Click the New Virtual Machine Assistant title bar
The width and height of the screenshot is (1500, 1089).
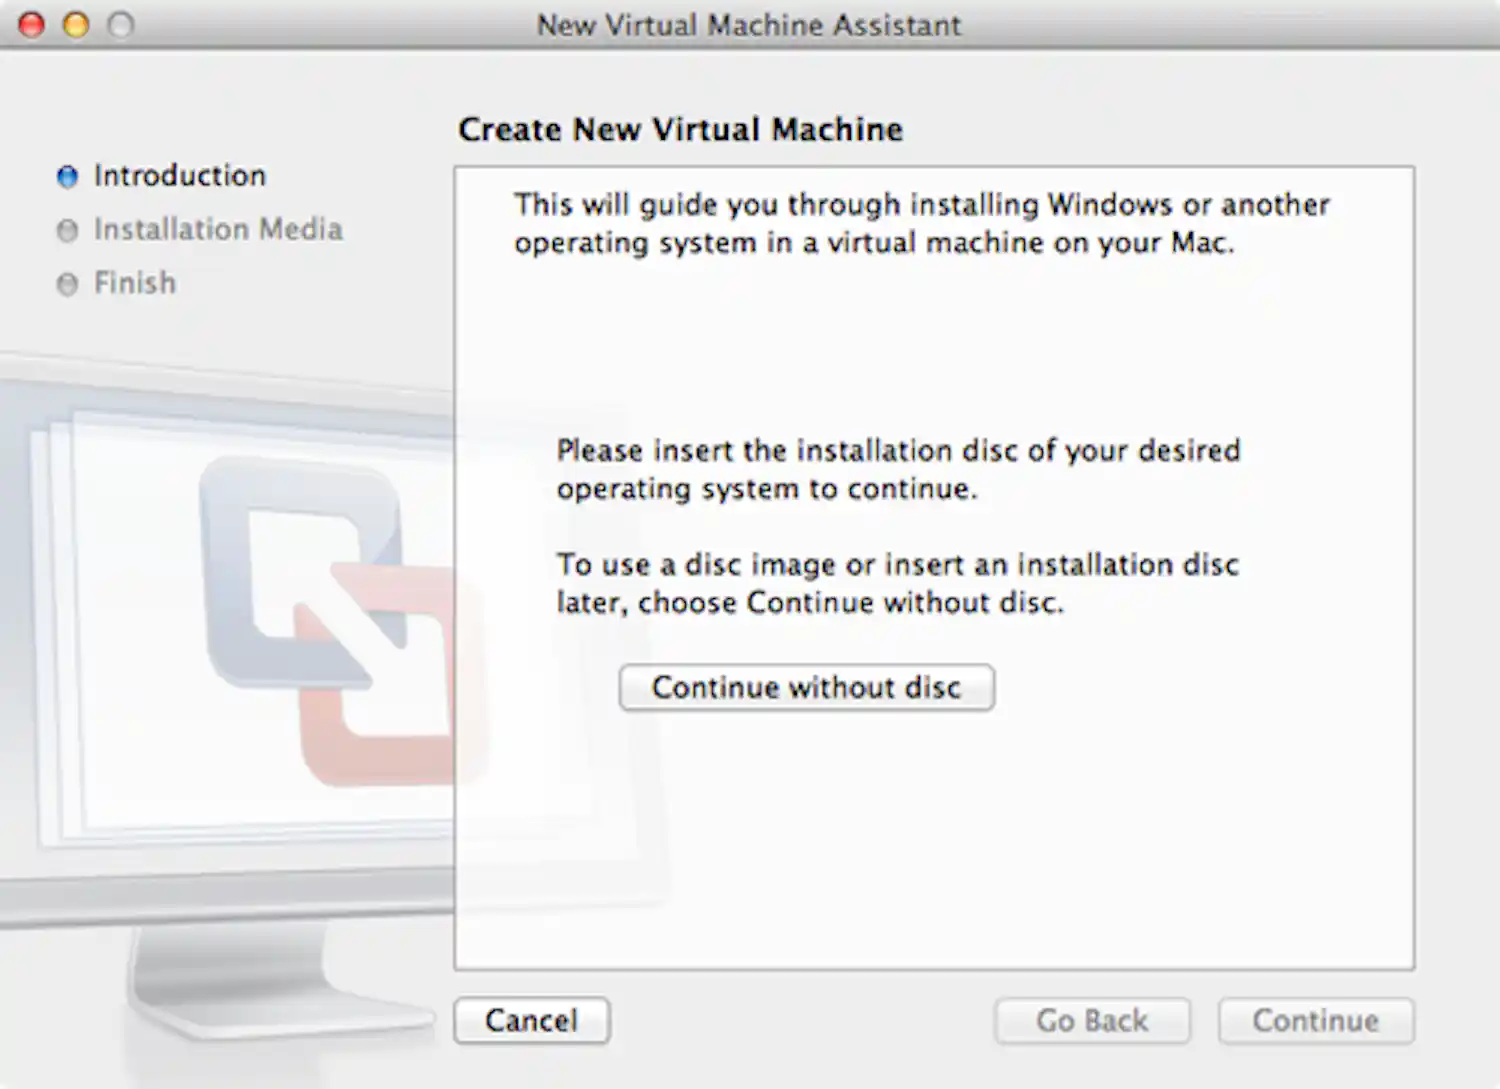[x=748, y=25]
